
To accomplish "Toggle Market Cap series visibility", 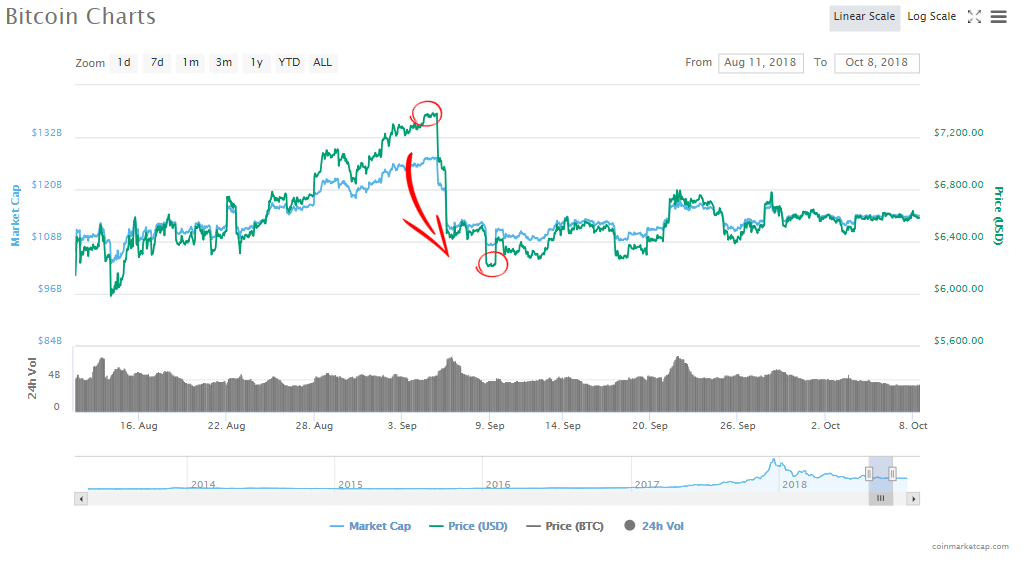I will pyautogui.click(x=370, y=526).
